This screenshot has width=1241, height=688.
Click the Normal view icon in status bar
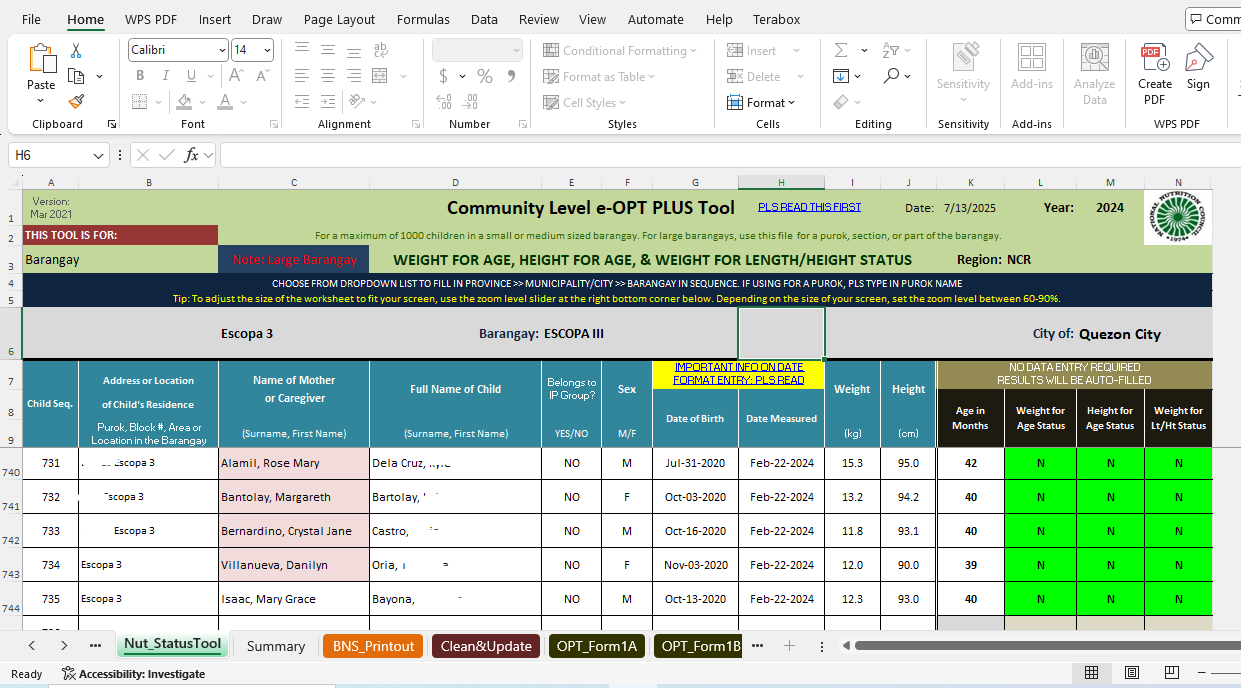coord(1092,673)
